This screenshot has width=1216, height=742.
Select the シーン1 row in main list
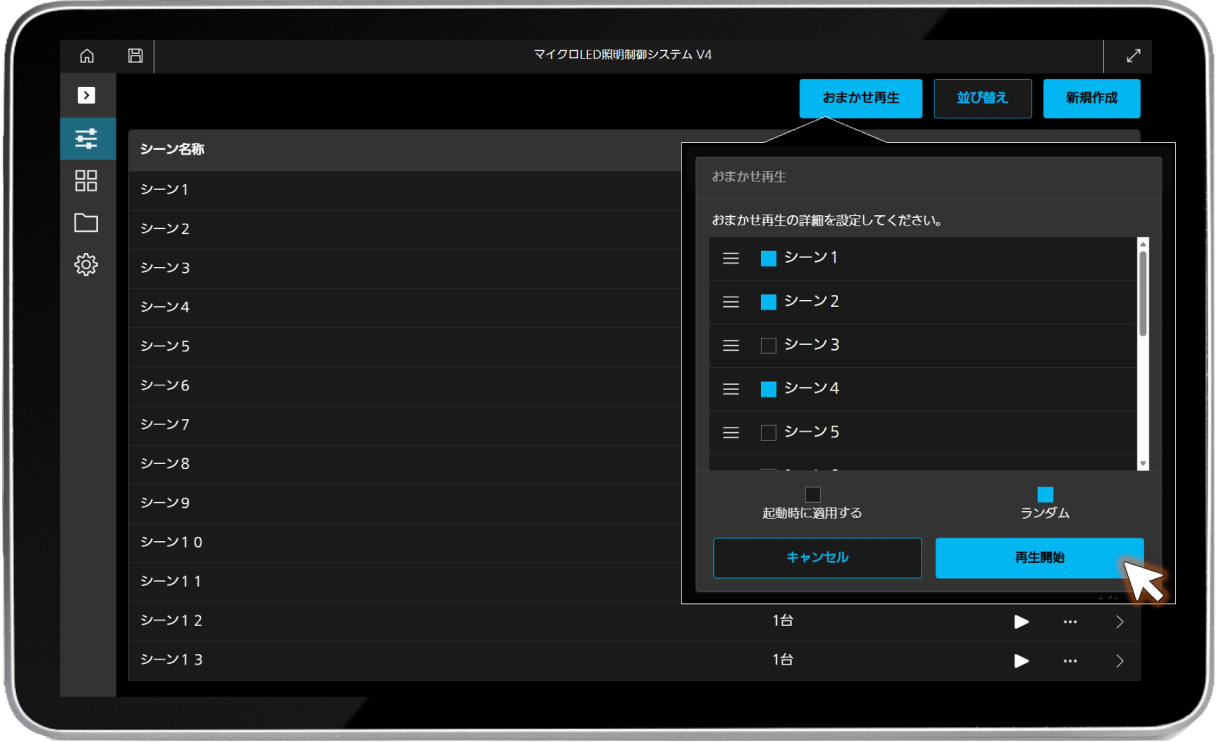point(405,190)
